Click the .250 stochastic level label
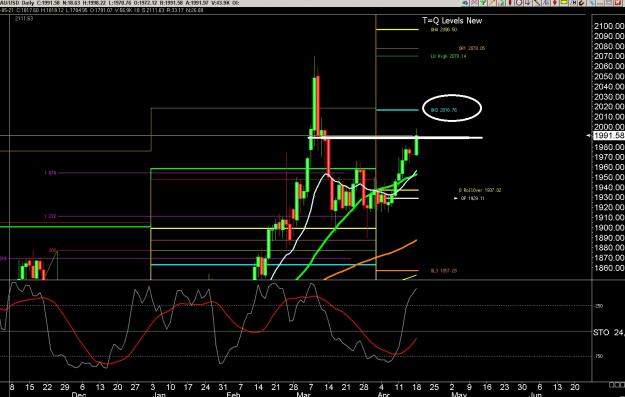Image resolution: width=625 pixels, height=397 pixels. (x=599, y=306)
